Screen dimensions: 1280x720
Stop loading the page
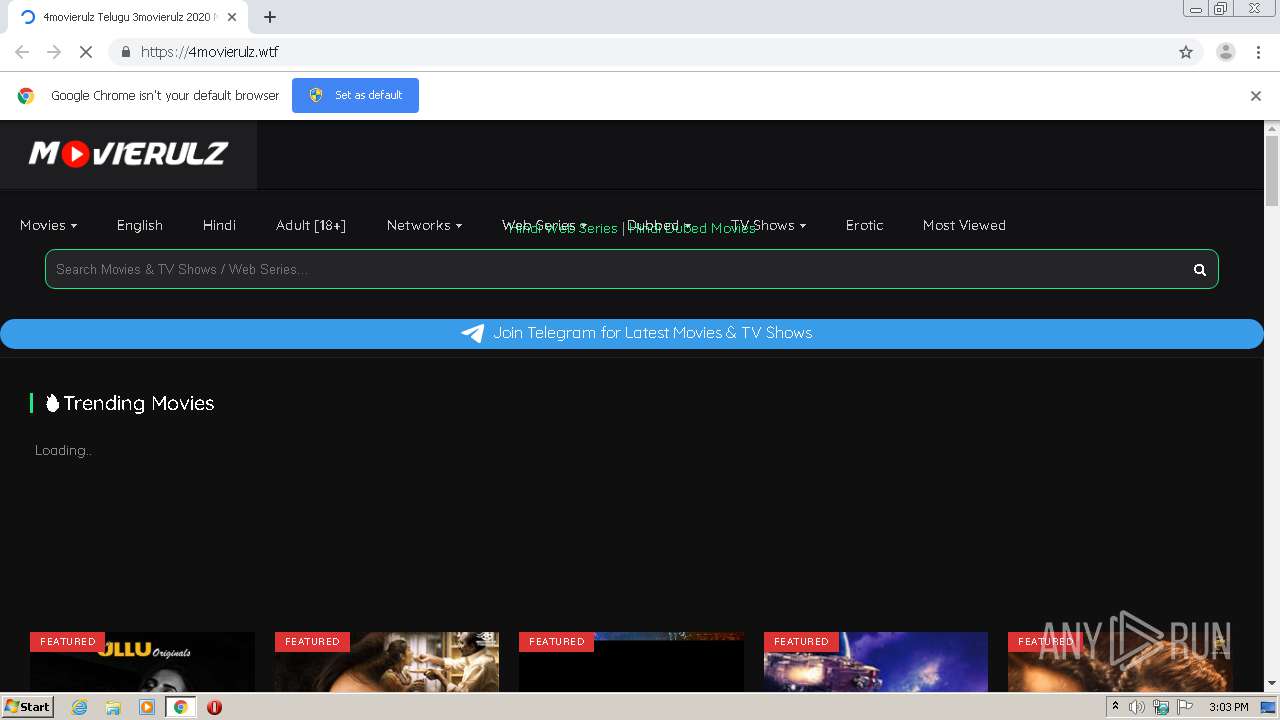click(86, 52)
